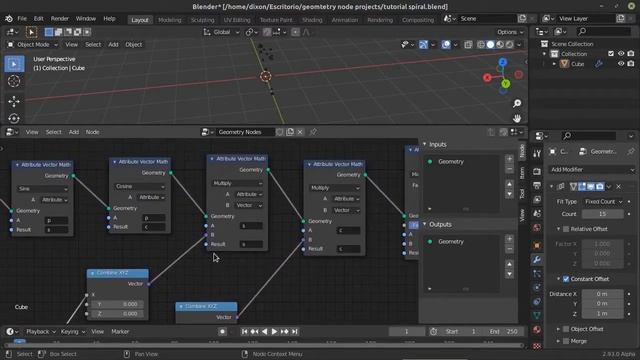Toggle Cube render camera icon in outliner

tap(631, 64)
